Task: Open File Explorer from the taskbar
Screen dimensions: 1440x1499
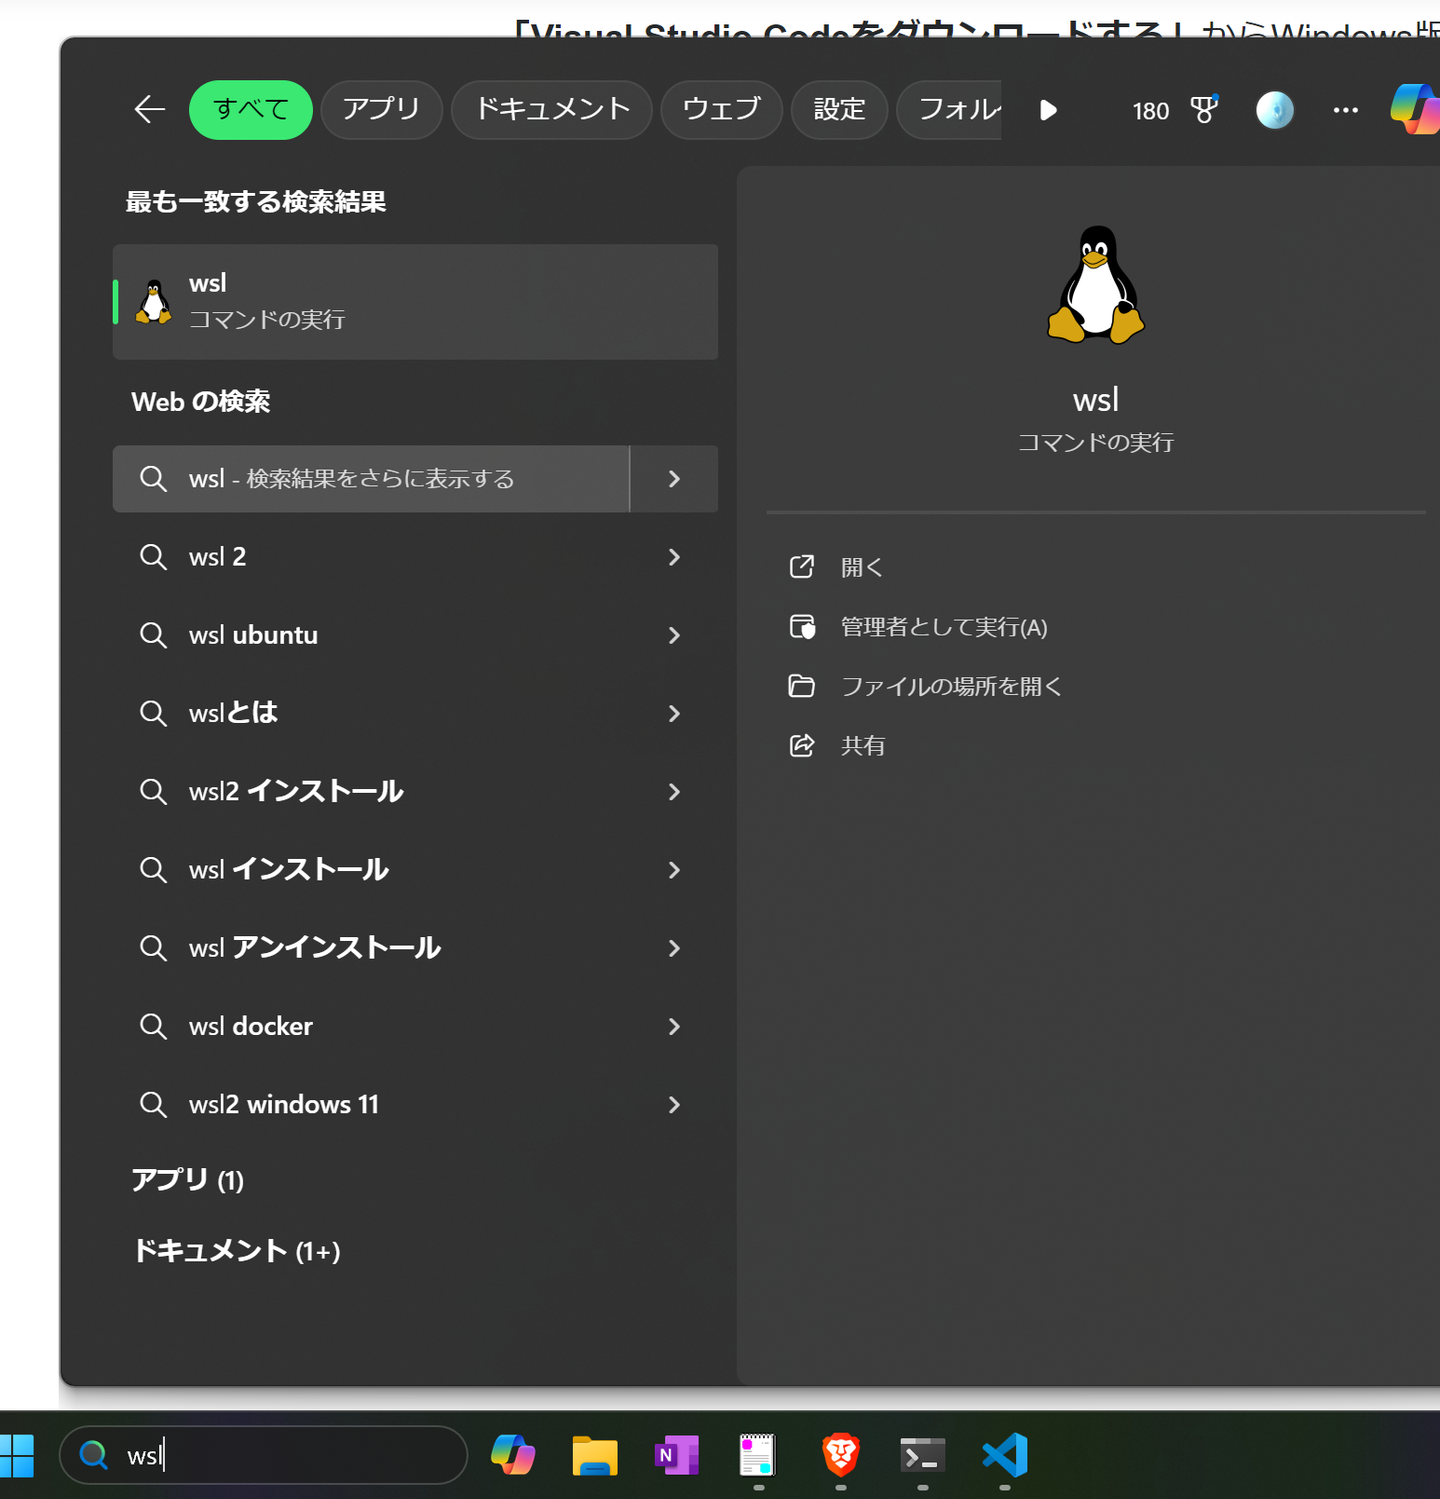Action: (595, 1455)
